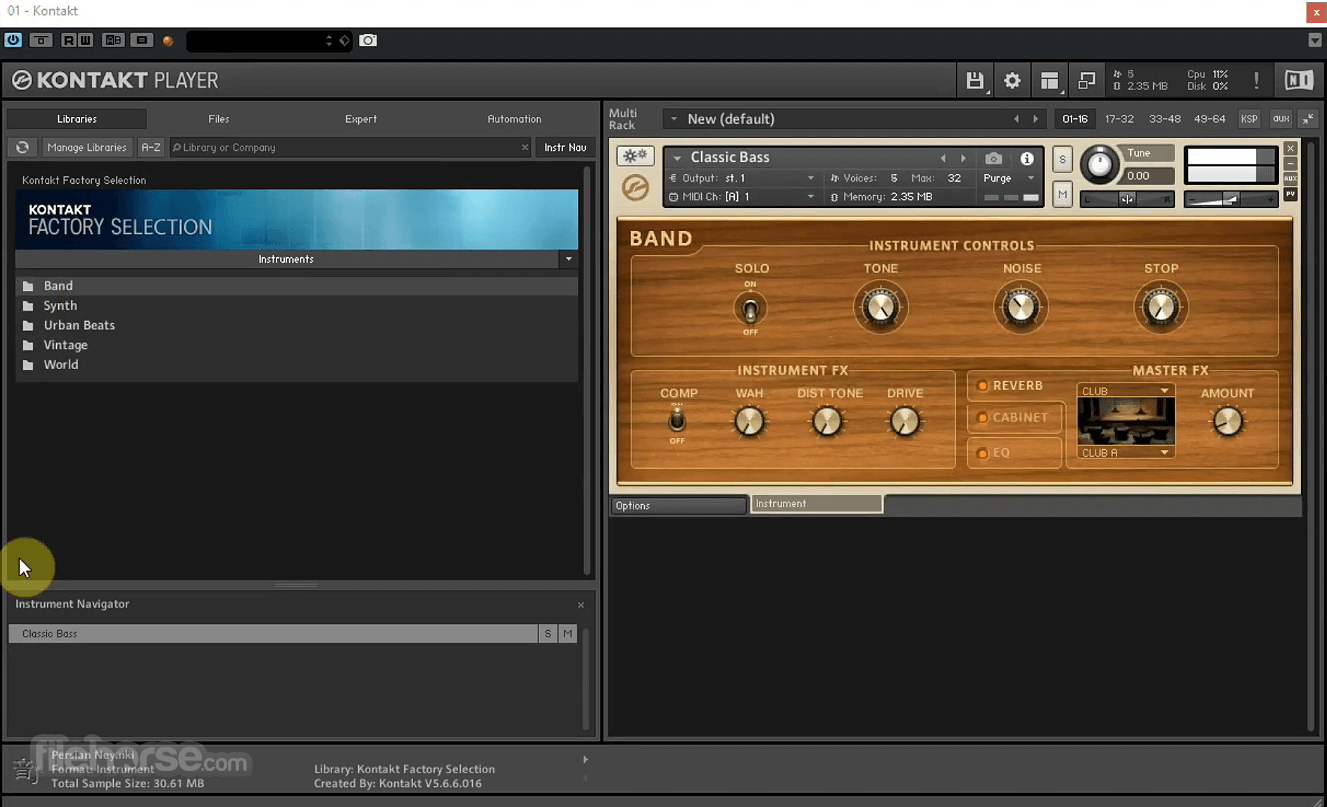1327x807 pixels.
Task: Select the Instrument tab
Action: (x=817, y=504)
